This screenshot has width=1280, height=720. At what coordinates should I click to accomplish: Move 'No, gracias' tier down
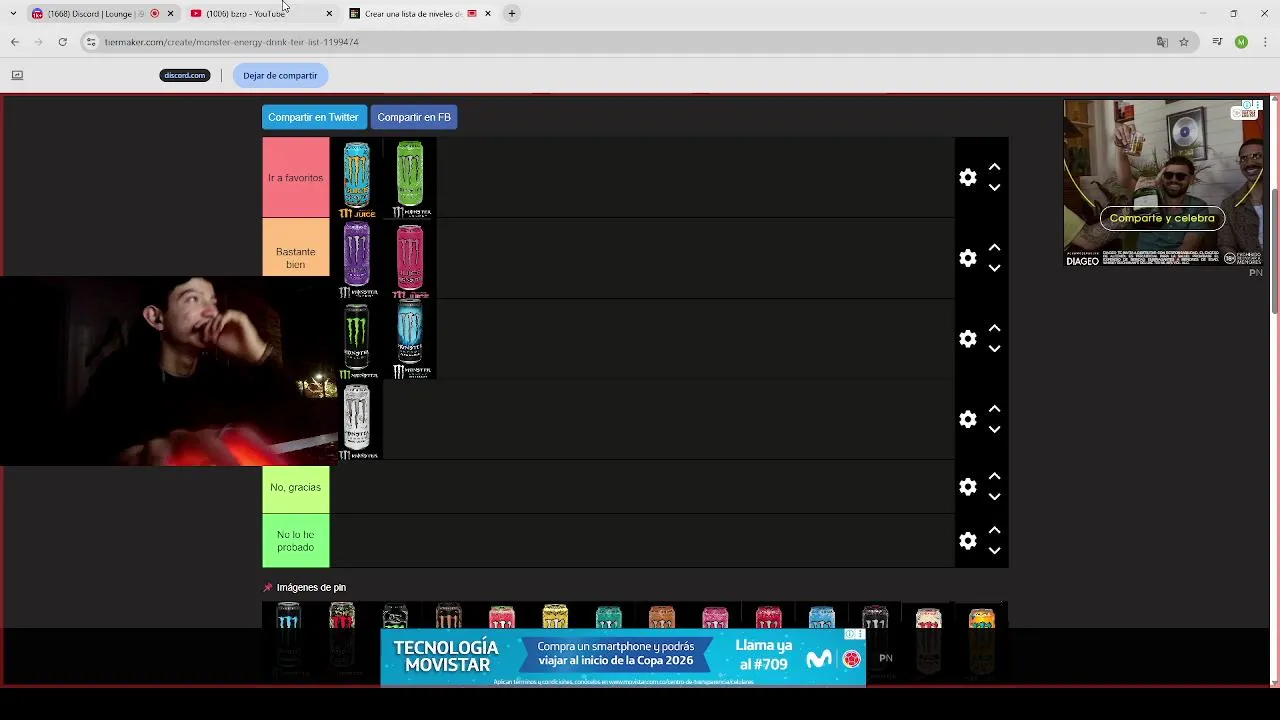[994, 496]
